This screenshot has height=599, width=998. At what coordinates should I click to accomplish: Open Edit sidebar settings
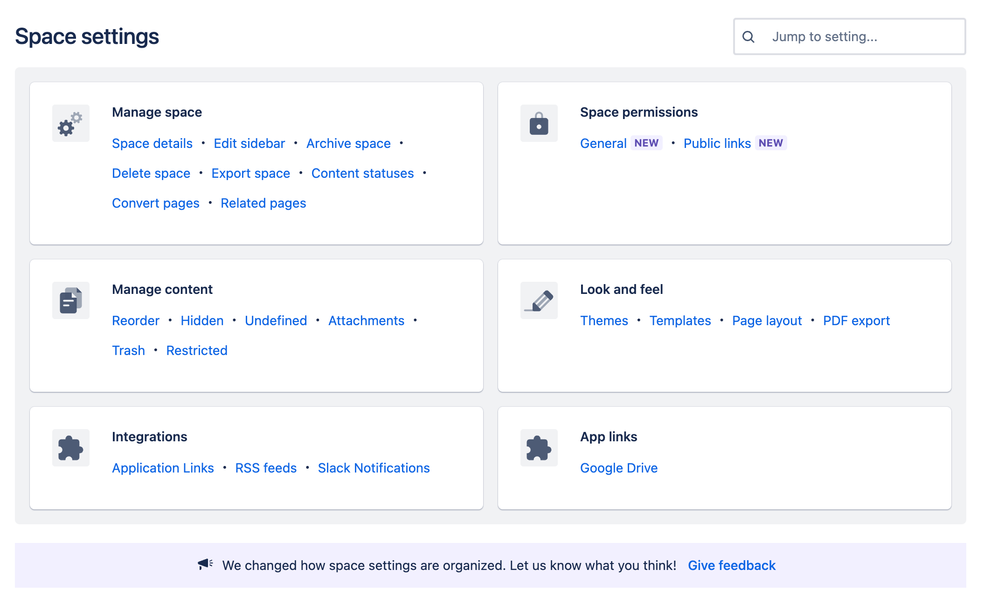click(250, 143)
